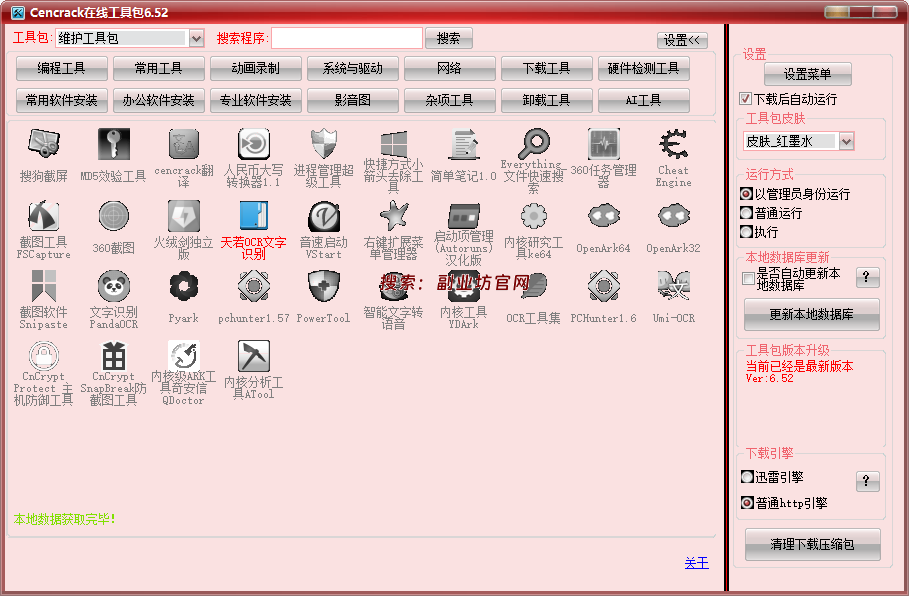909x596 pixels.
Task: Launch the 搜狗截屏 tool icon
Action: point(43,144)
